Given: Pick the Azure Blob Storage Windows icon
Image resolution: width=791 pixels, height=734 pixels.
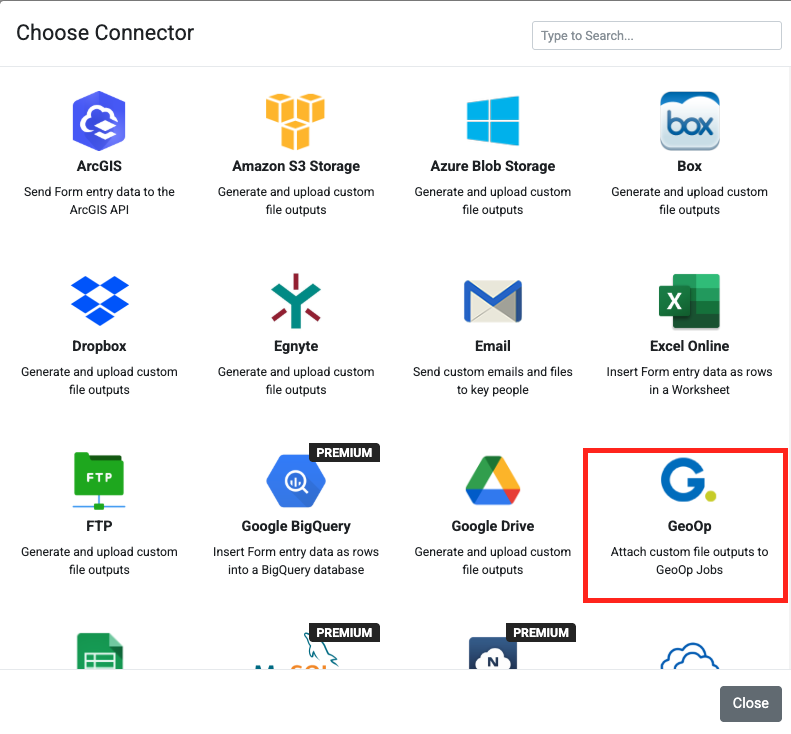Looking at the screenshot, I should pos(493,121).
